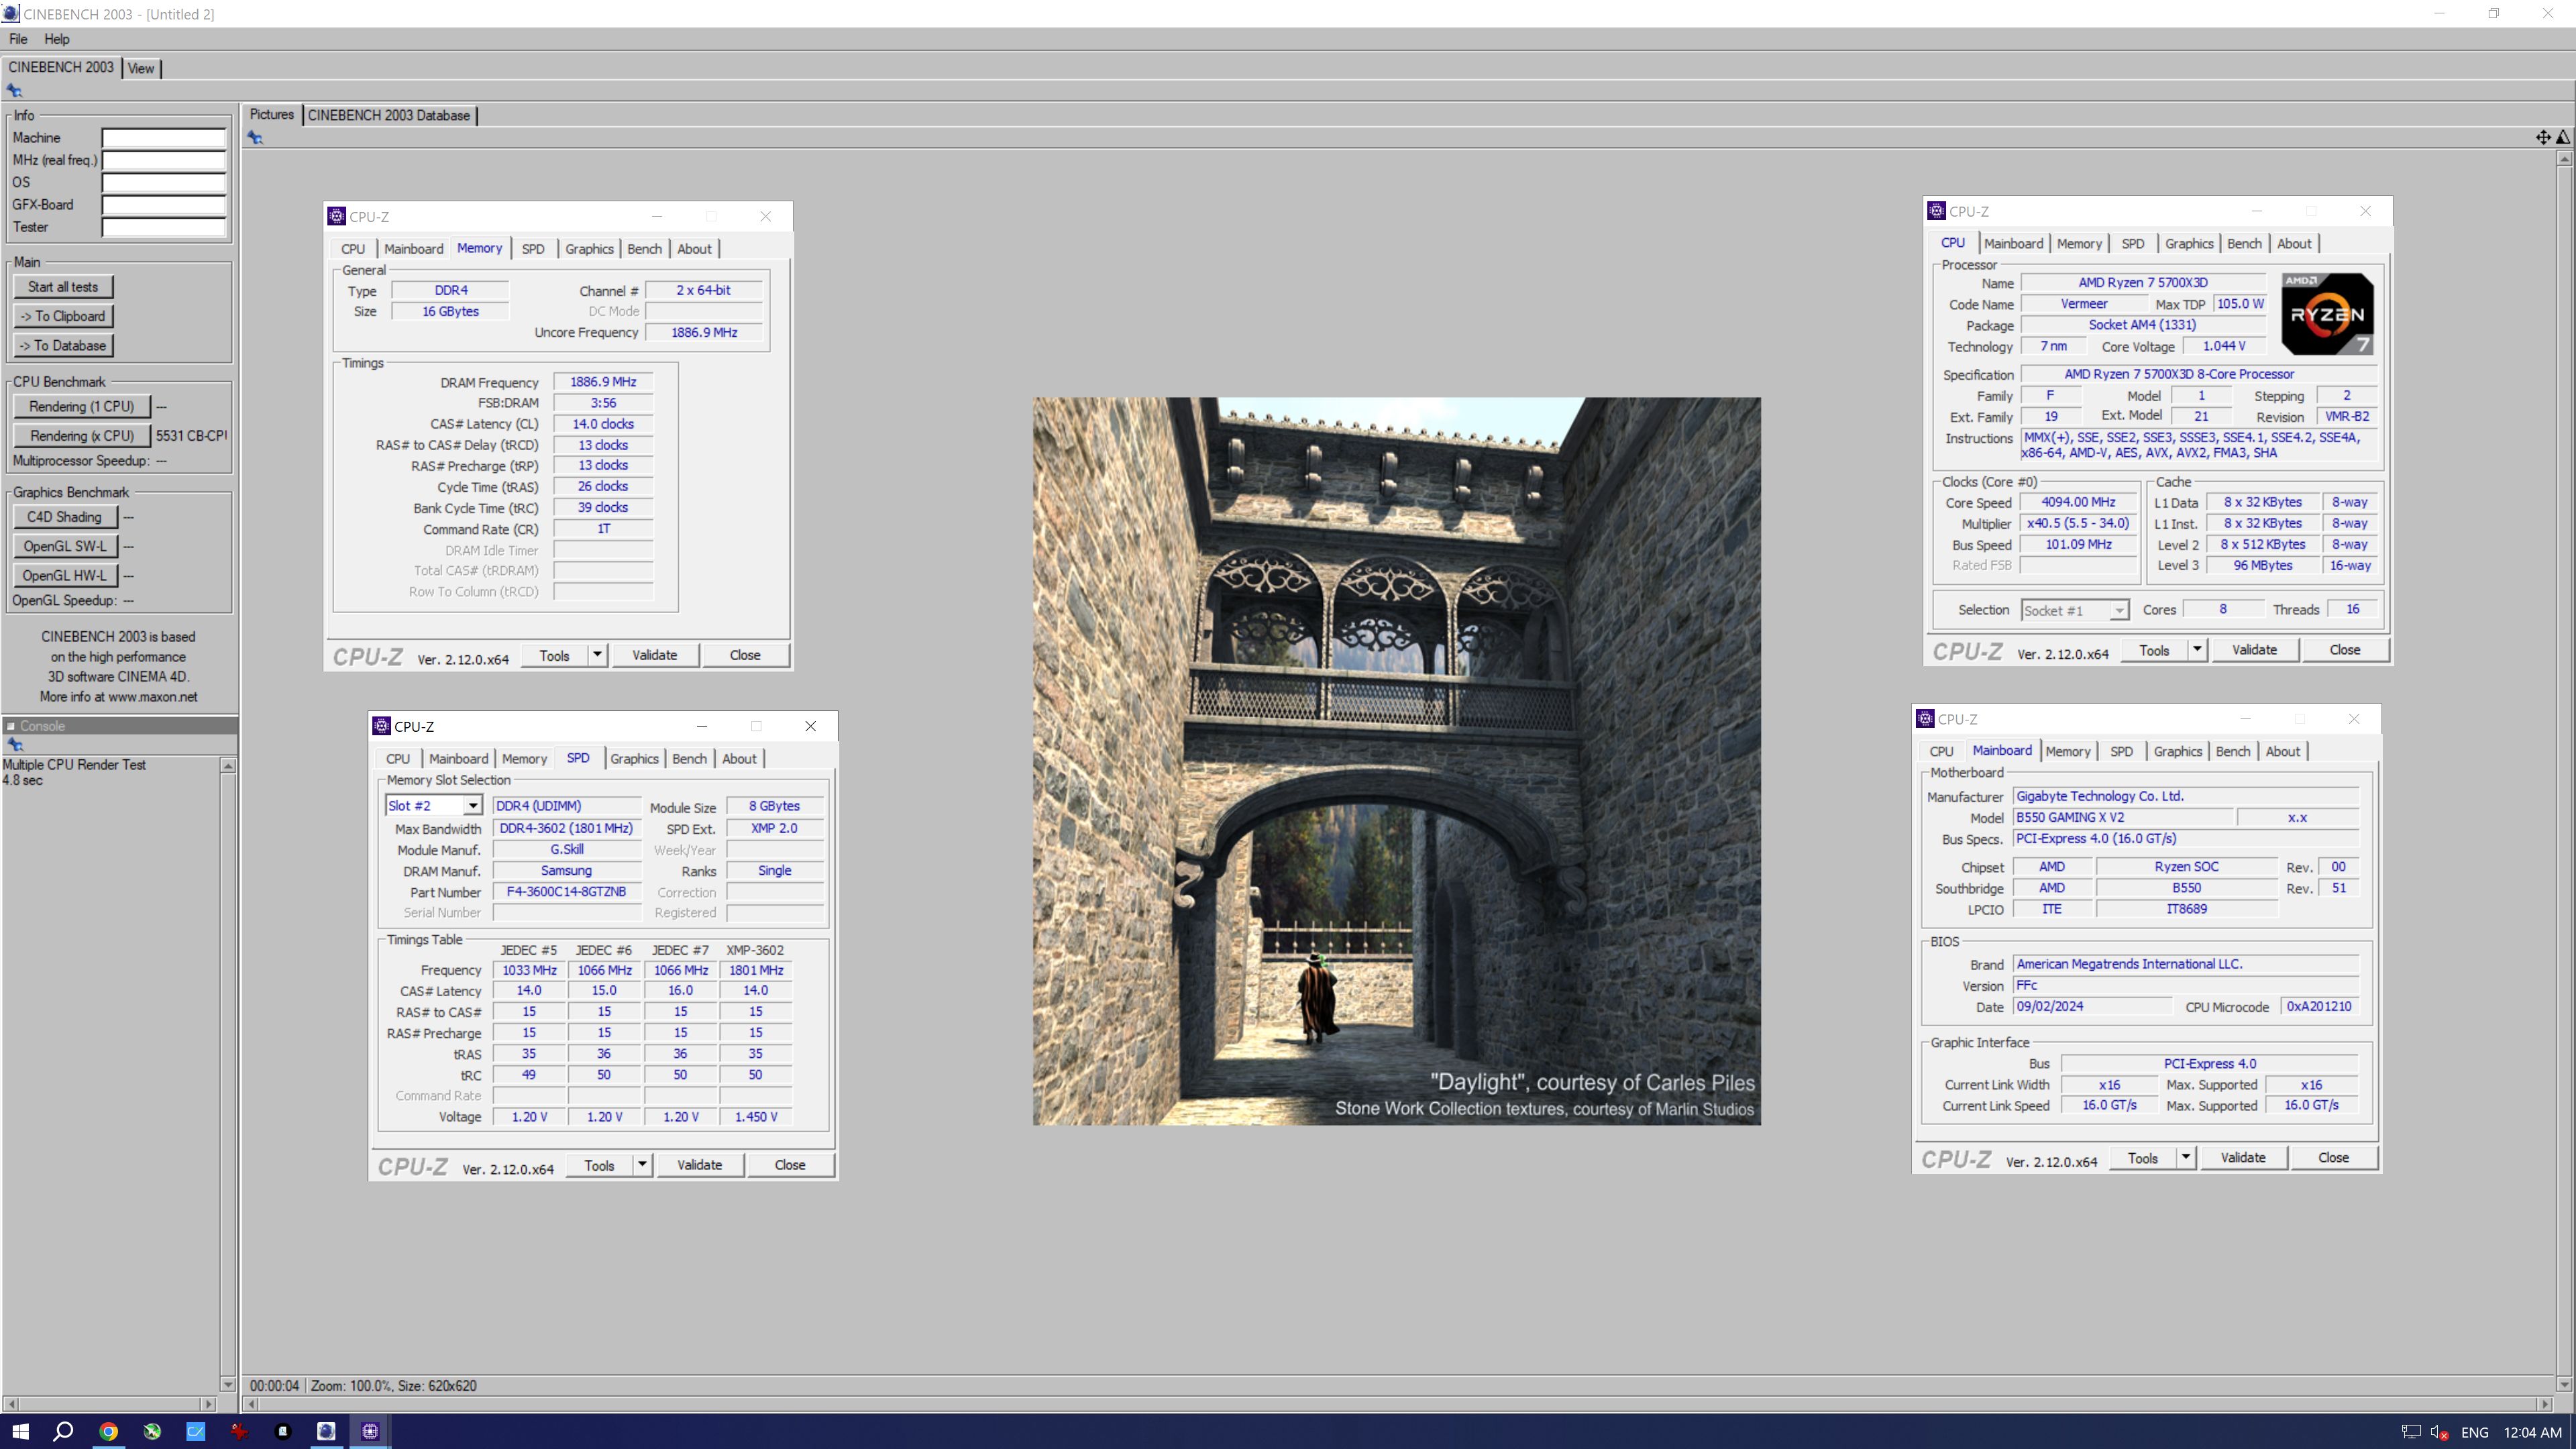The image size is (2576, 1449).
Task: Click the Console scrollbar up arrow
Action: pyautogui.click(x=228, y=766)
